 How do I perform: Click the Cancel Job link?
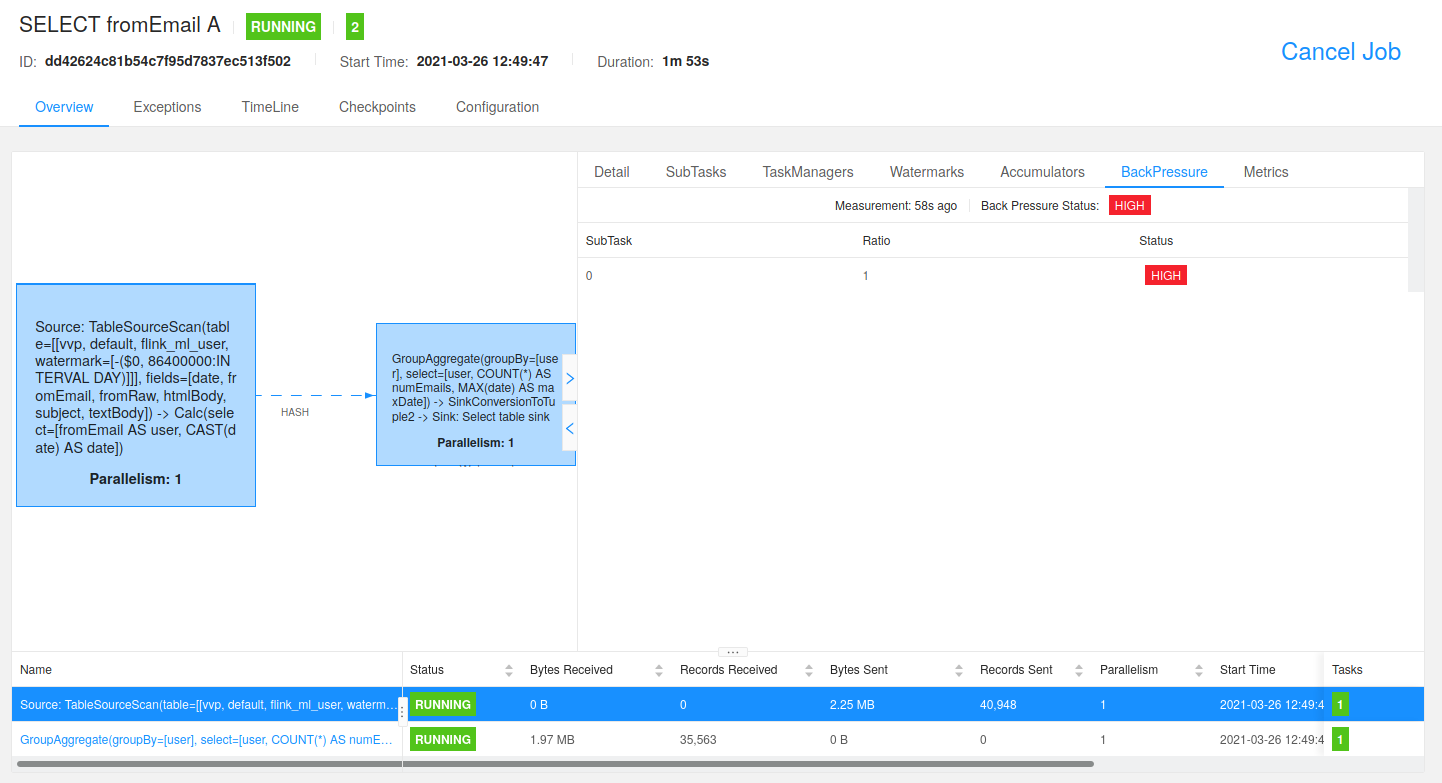(1340, 51)
